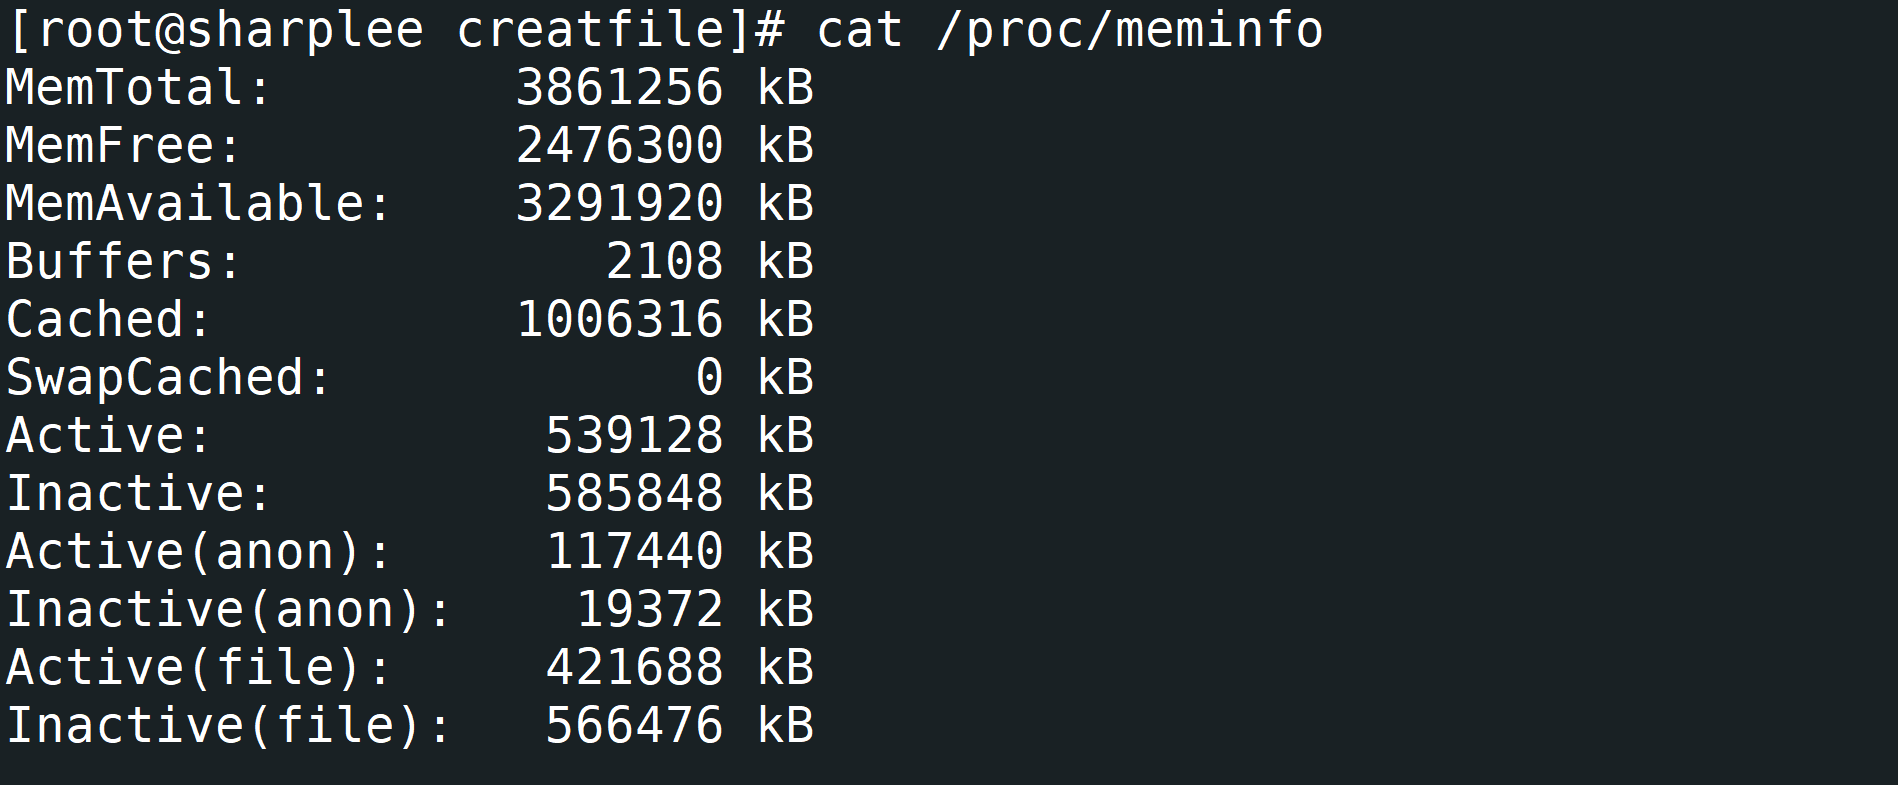The height and width of the screenshot is (785, 1898).
Task: Click the Inactive(file) value 566476
Action: pos(634,726)
